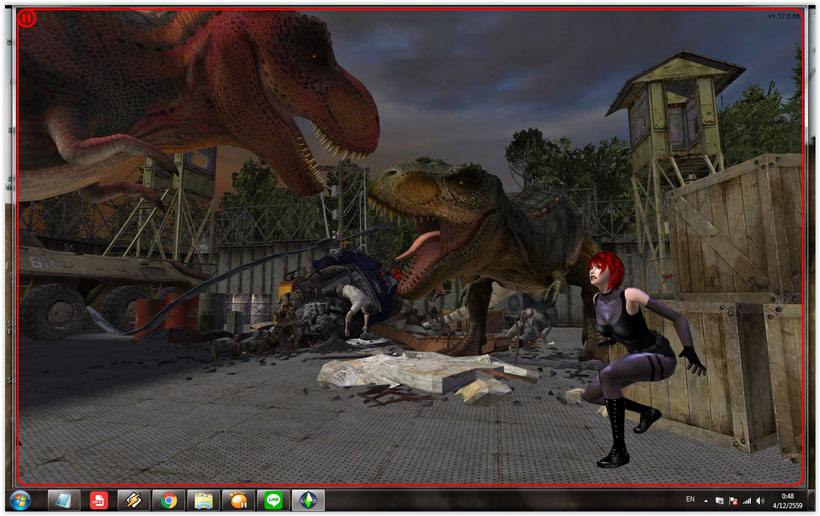Select The Sims plumbob taskbar icon
The image size is (820, 516).
click(x=308, y=500)
